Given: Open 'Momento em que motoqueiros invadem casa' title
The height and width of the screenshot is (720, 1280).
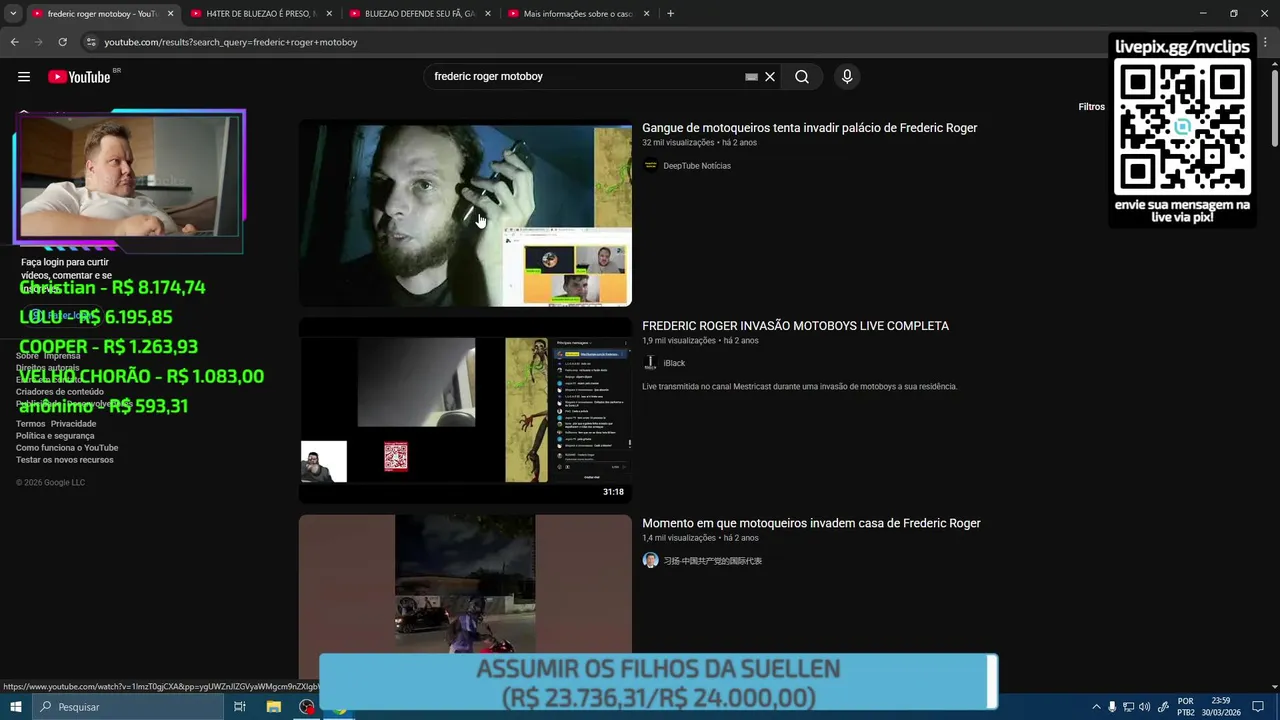Looking at the screenshot, I should point(811,523).
